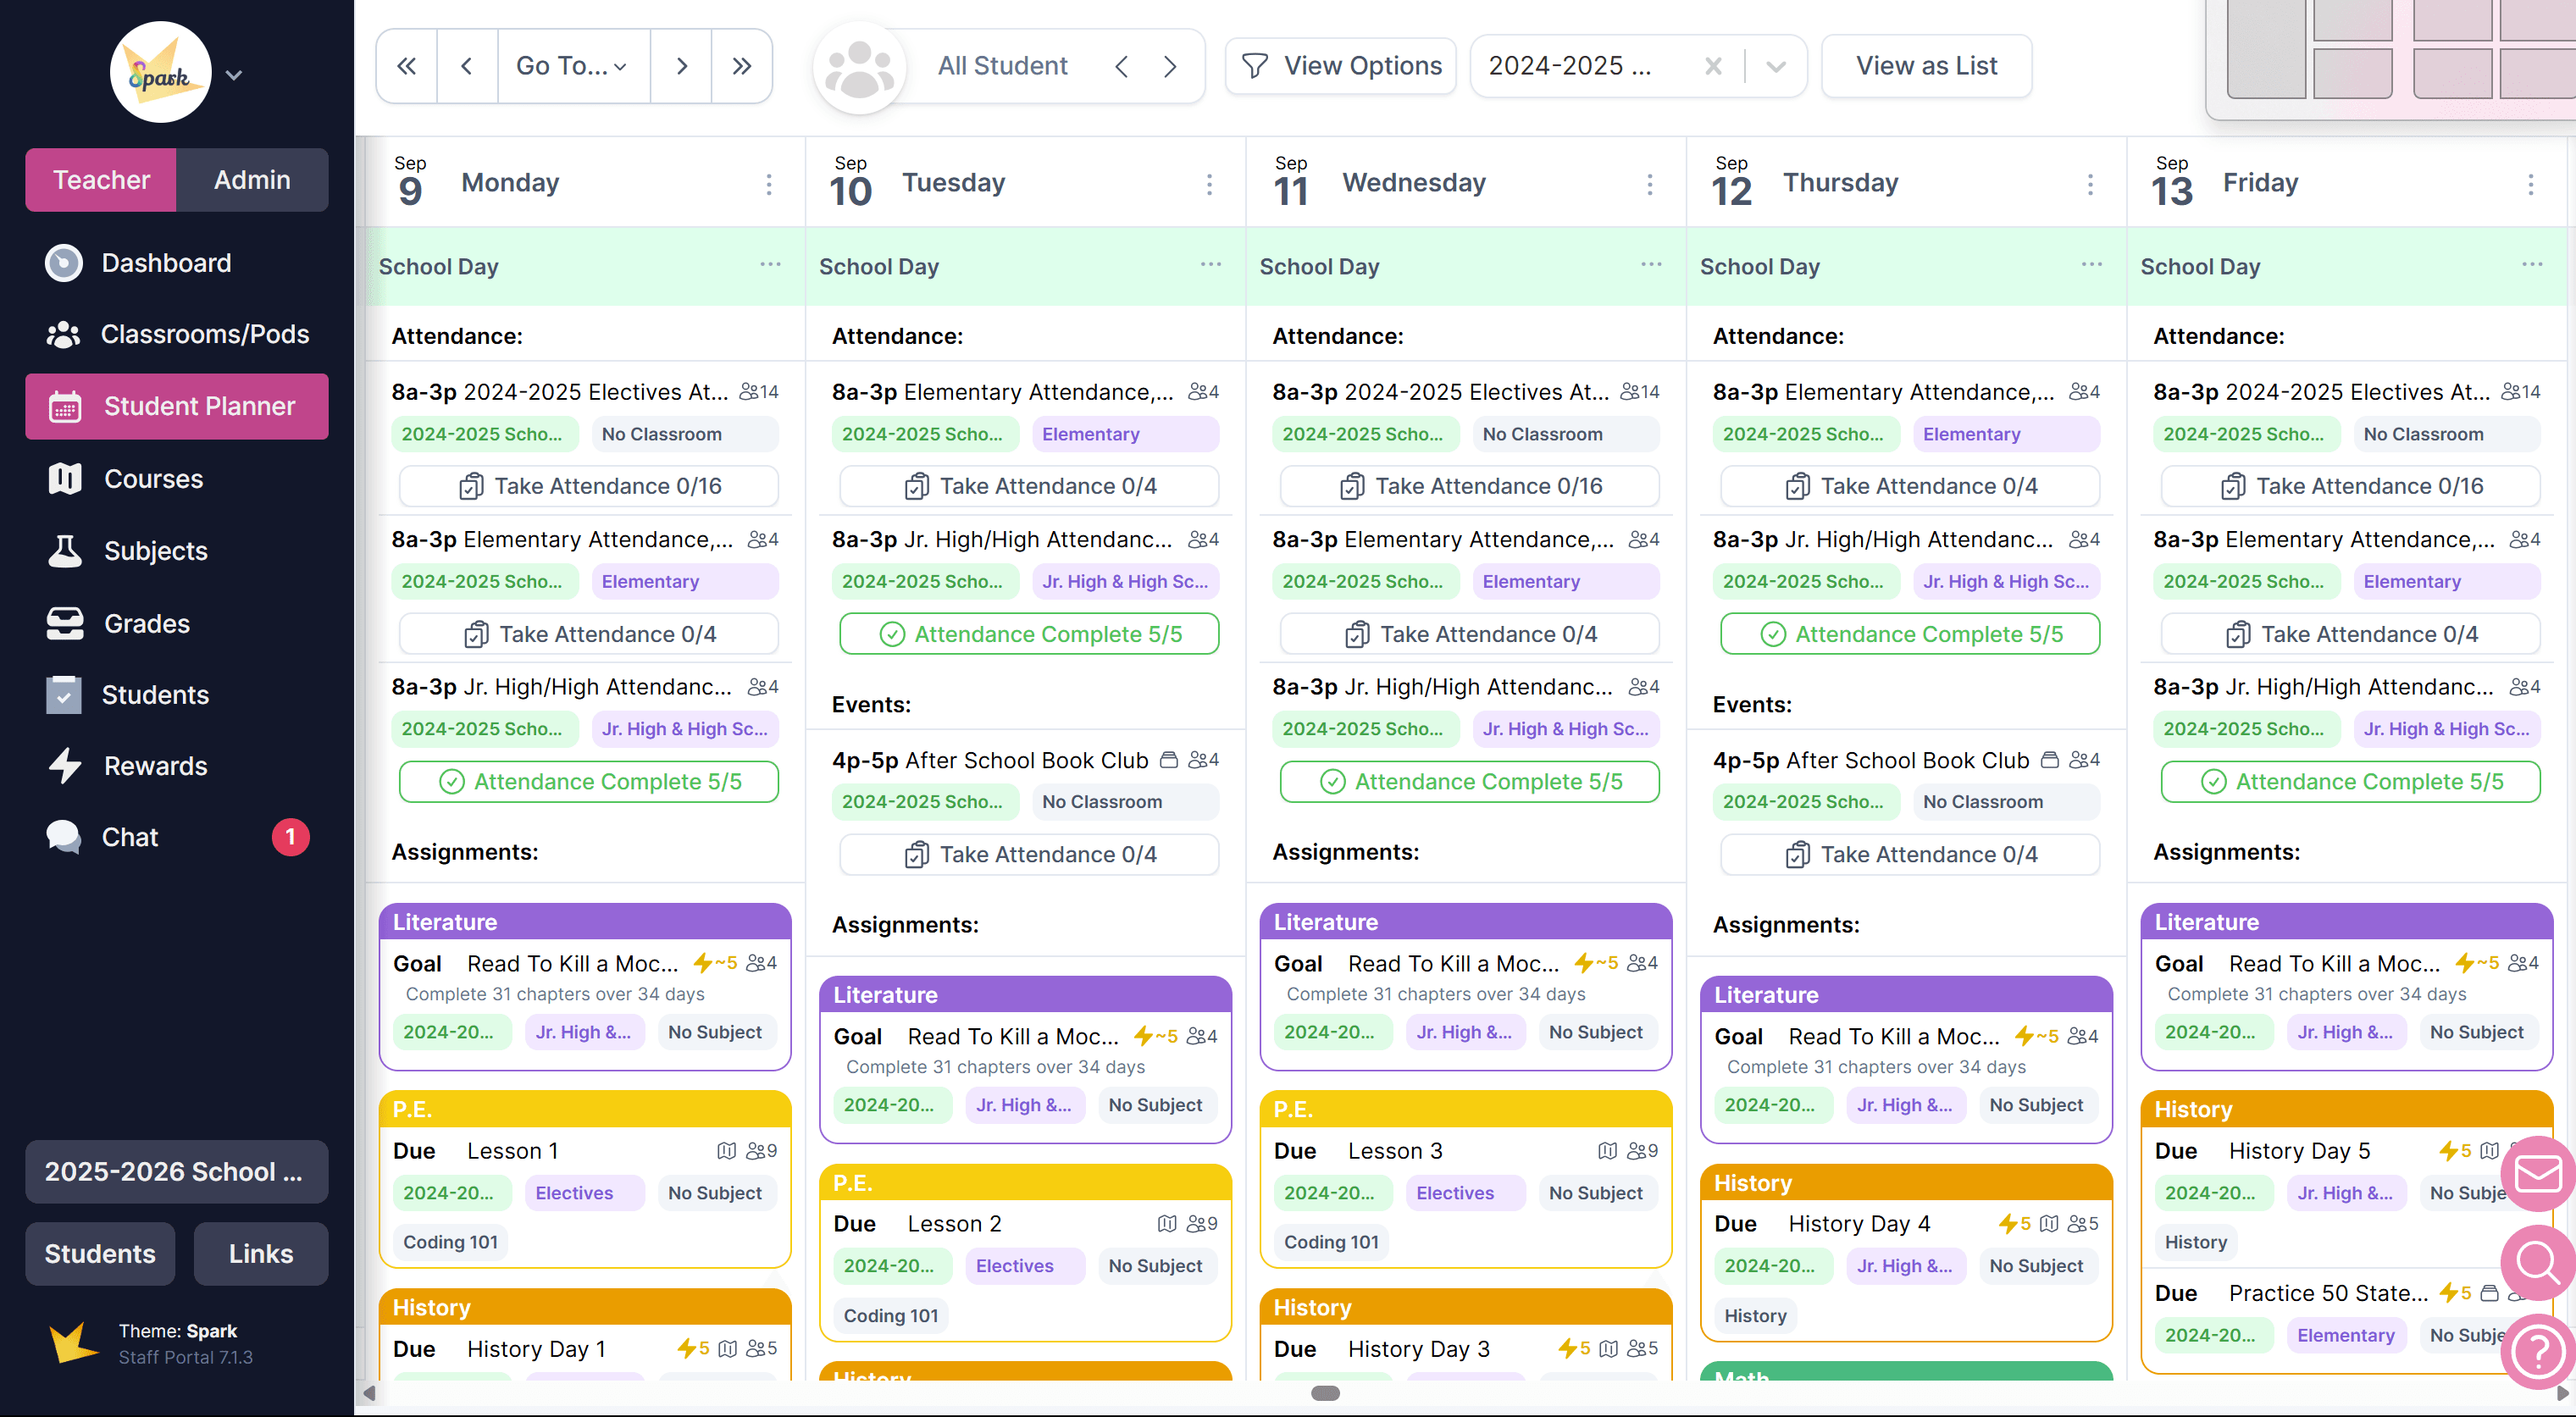Viewport: 2576px width, 1417px height.
Task: Open the Courses sidebar menu item
Action: [153, 479]
